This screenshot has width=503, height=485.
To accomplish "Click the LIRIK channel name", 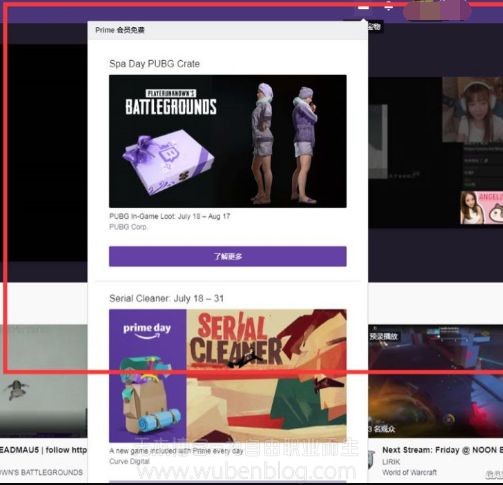I will tap(391, 462).
